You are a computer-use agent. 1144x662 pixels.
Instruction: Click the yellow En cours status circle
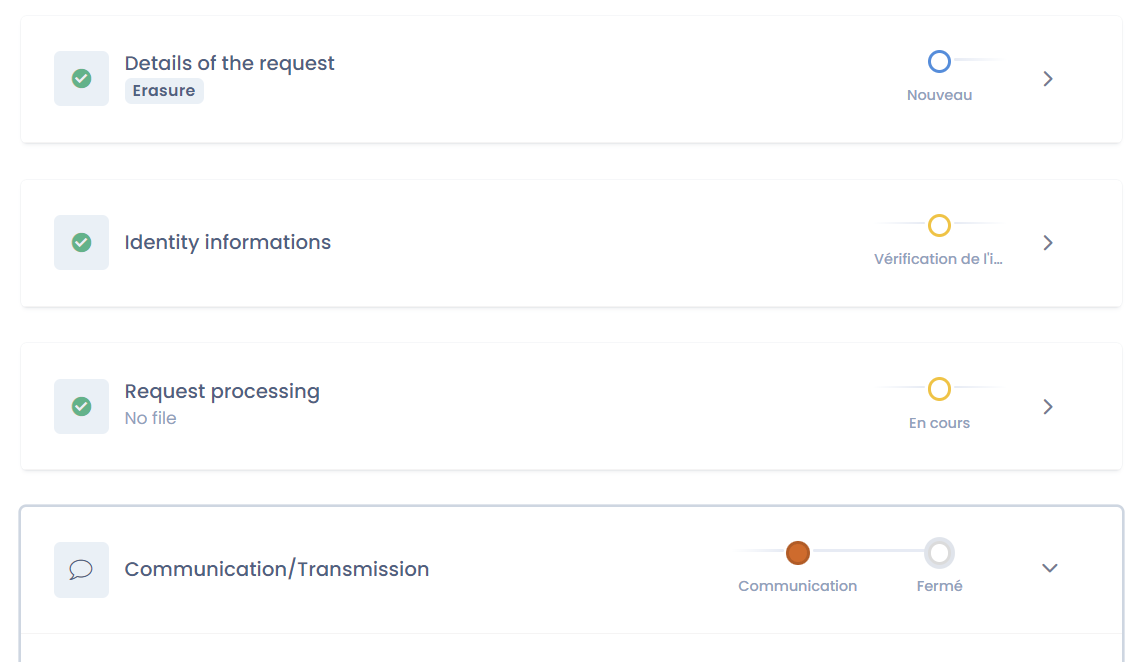pos(939,389)
